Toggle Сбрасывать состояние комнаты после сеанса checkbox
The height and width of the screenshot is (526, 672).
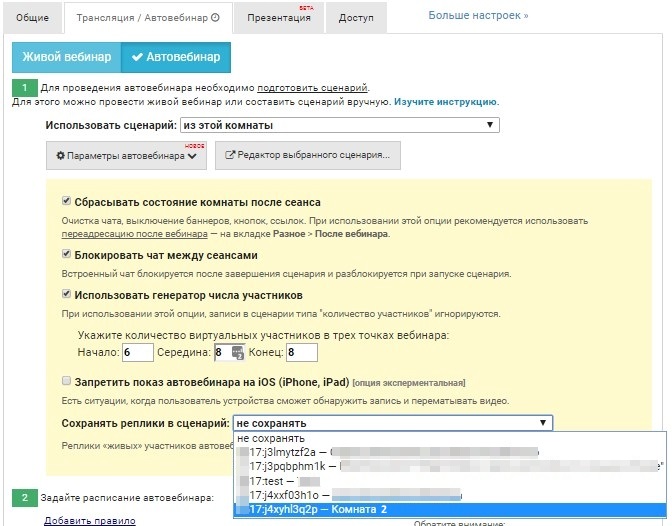(67, 201)
